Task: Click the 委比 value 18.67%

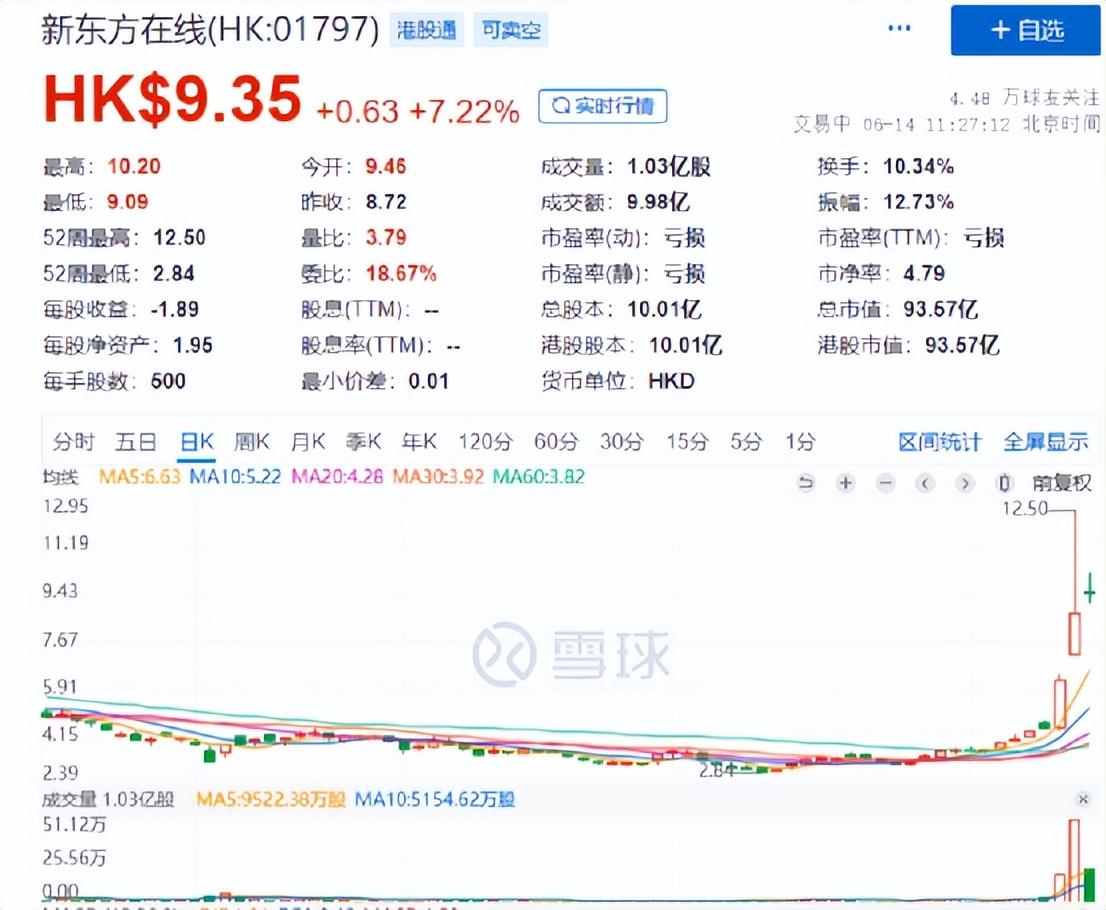Action: (401, 274)
